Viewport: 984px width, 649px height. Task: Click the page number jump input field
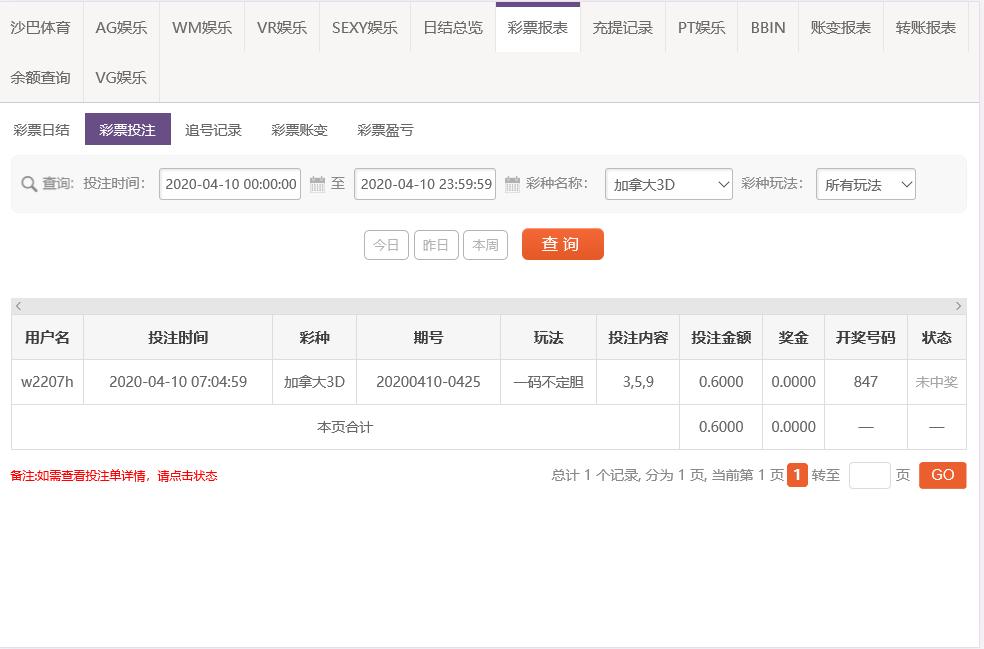(869, 475)
